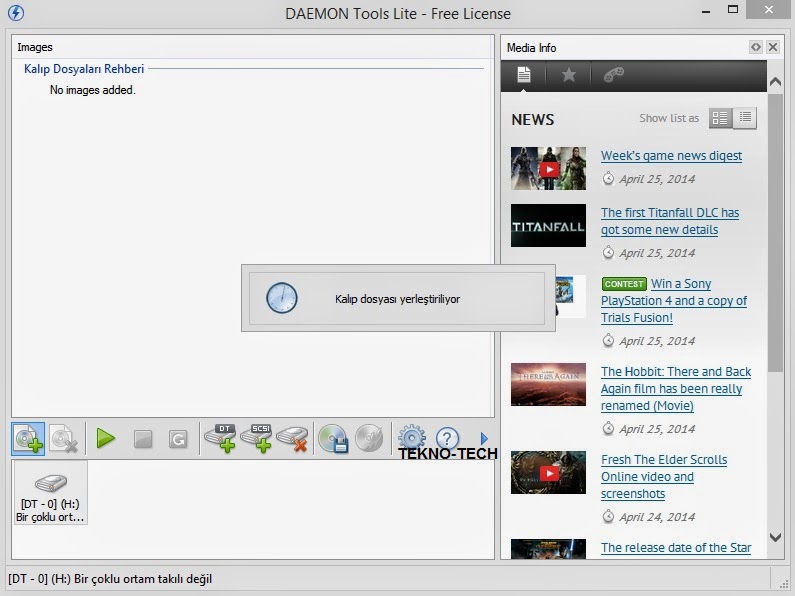795x596 pixels.
Task: Click the G refresh icon in the toolbar
Action: (178, 439)
